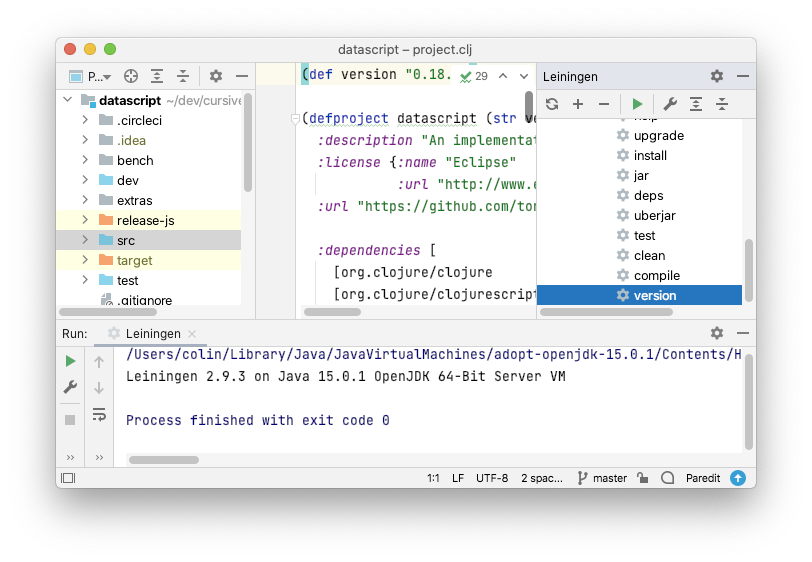
Task: Select the install Leiningen task
Action: point(642,155)
